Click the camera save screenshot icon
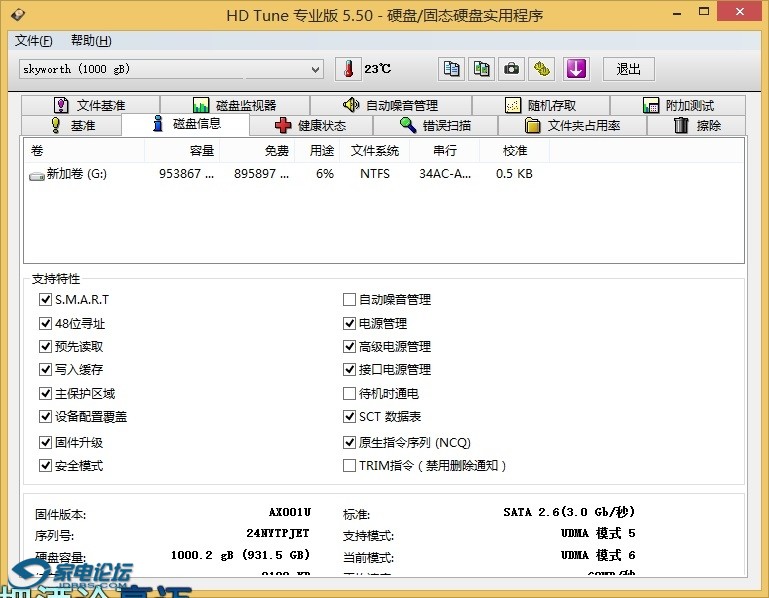Viewport: 769px width, 598px height. point(512,69)
